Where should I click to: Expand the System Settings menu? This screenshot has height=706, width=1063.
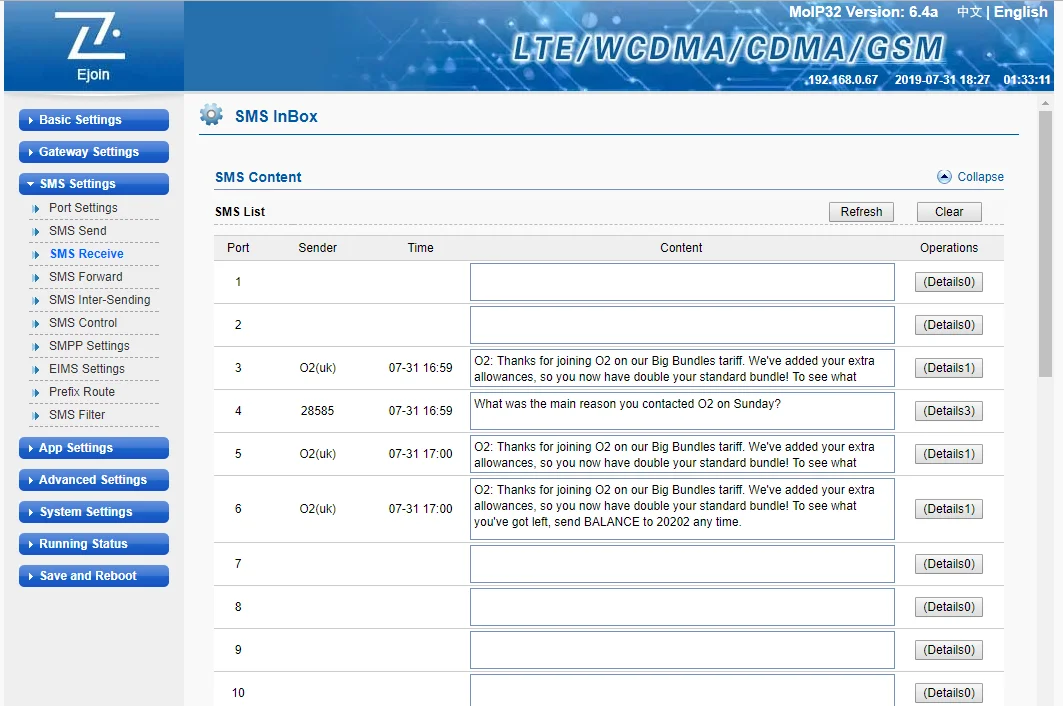[x=94, y=511]
